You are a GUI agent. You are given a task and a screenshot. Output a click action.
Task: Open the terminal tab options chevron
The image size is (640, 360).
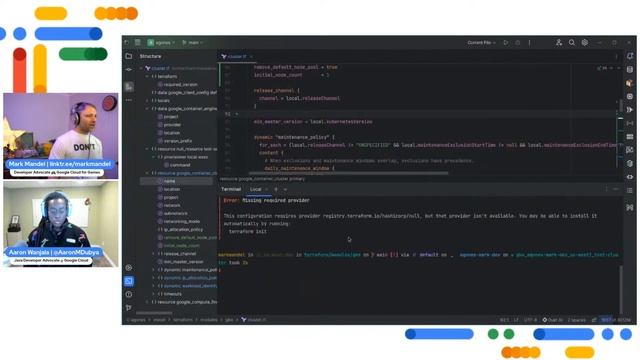pyautogui.click(x=285, y=189)
